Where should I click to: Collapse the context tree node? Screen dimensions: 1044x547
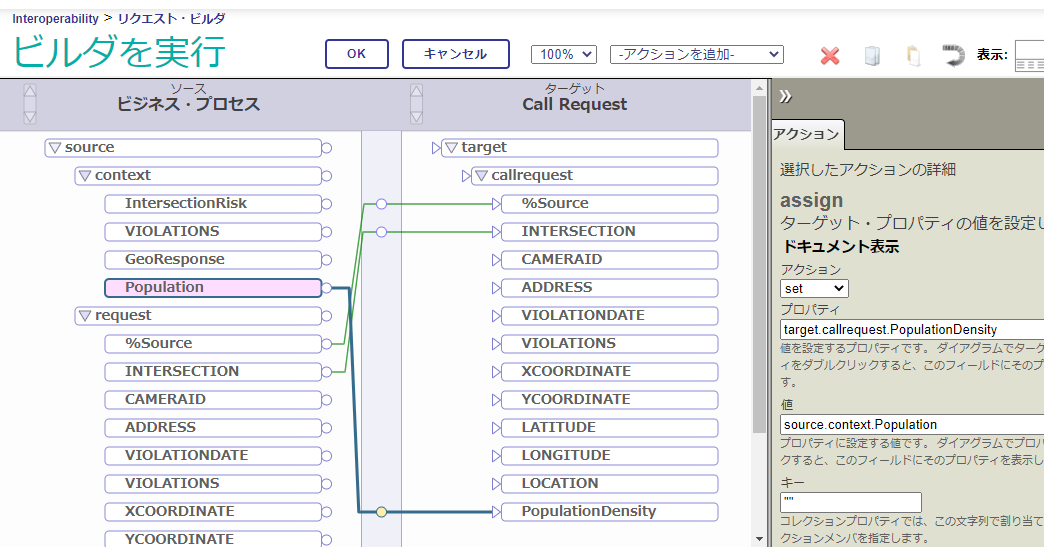[85, 176]
